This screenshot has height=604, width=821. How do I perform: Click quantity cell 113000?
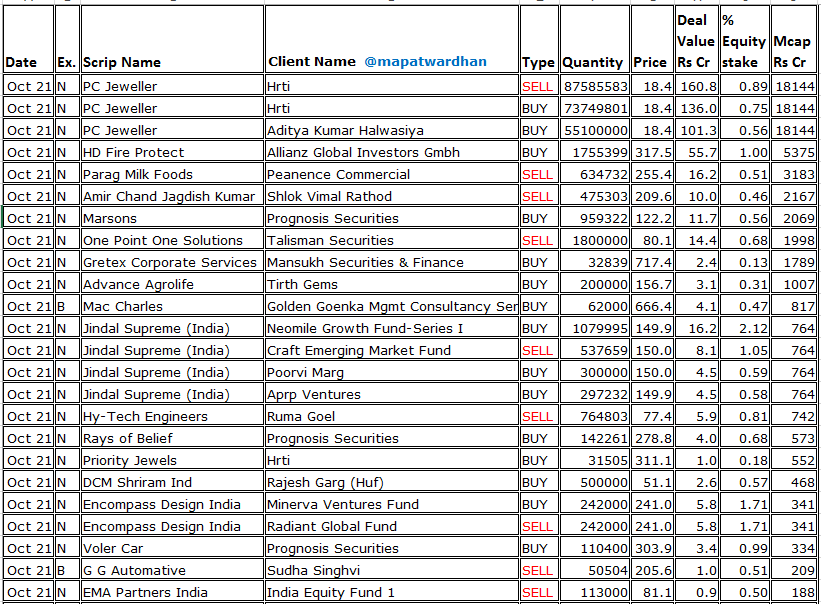(x=595, y=591)
